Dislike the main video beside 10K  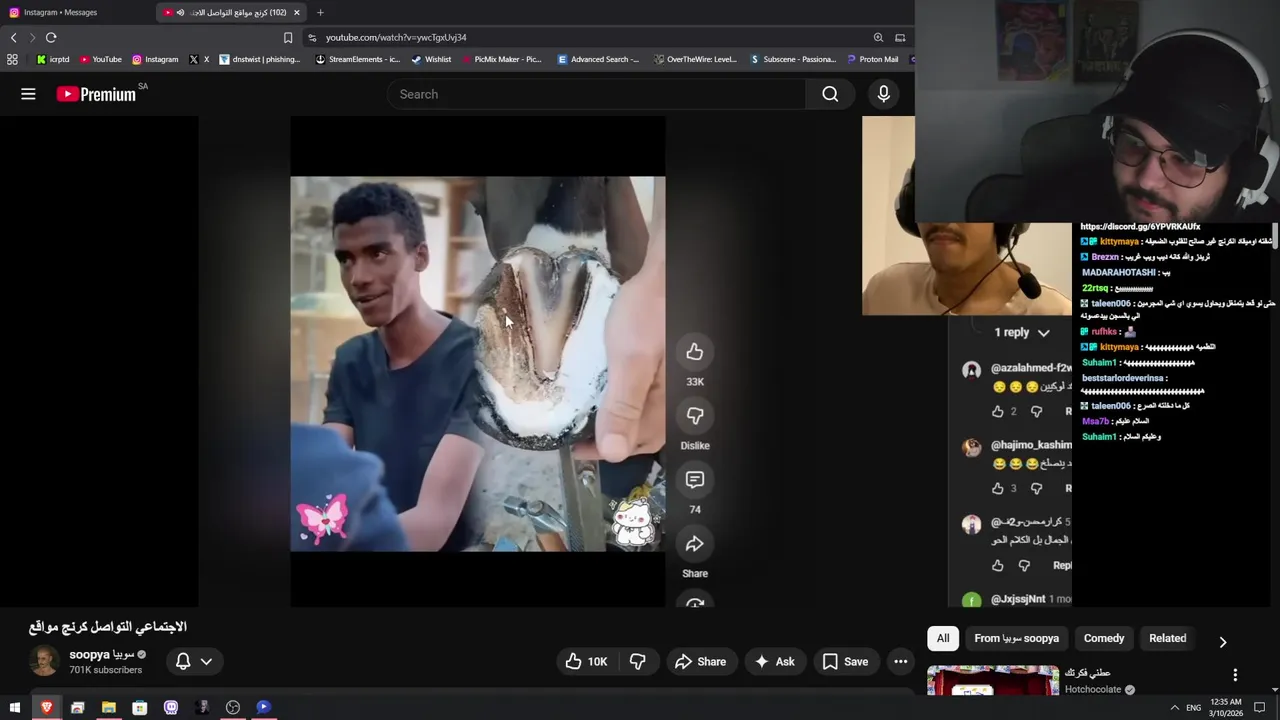click(x=637, y=661)
